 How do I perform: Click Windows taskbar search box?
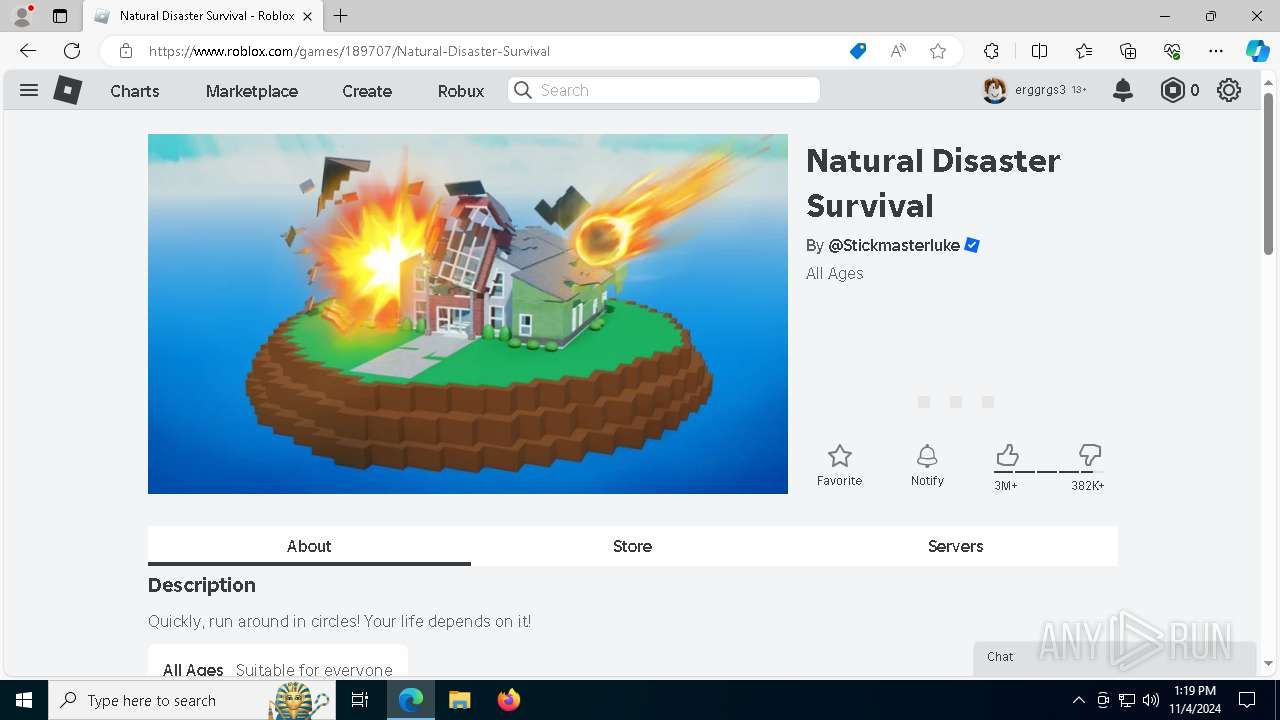tap(191, 700)
